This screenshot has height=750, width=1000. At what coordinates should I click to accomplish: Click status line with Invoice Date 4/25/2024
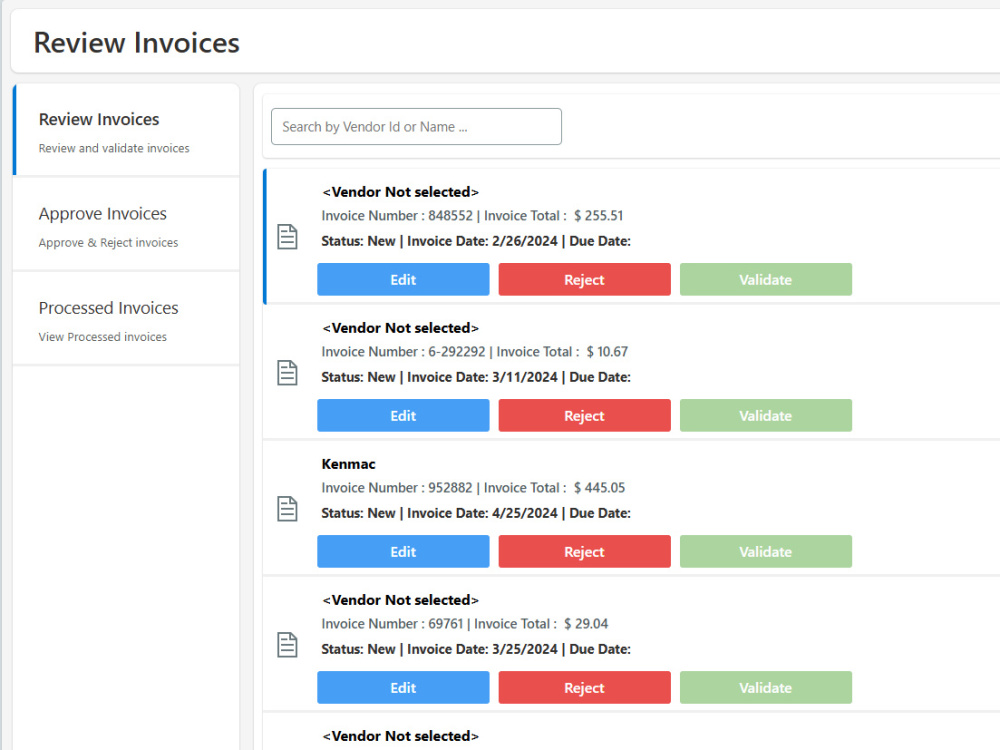click(x=476, y=513)
